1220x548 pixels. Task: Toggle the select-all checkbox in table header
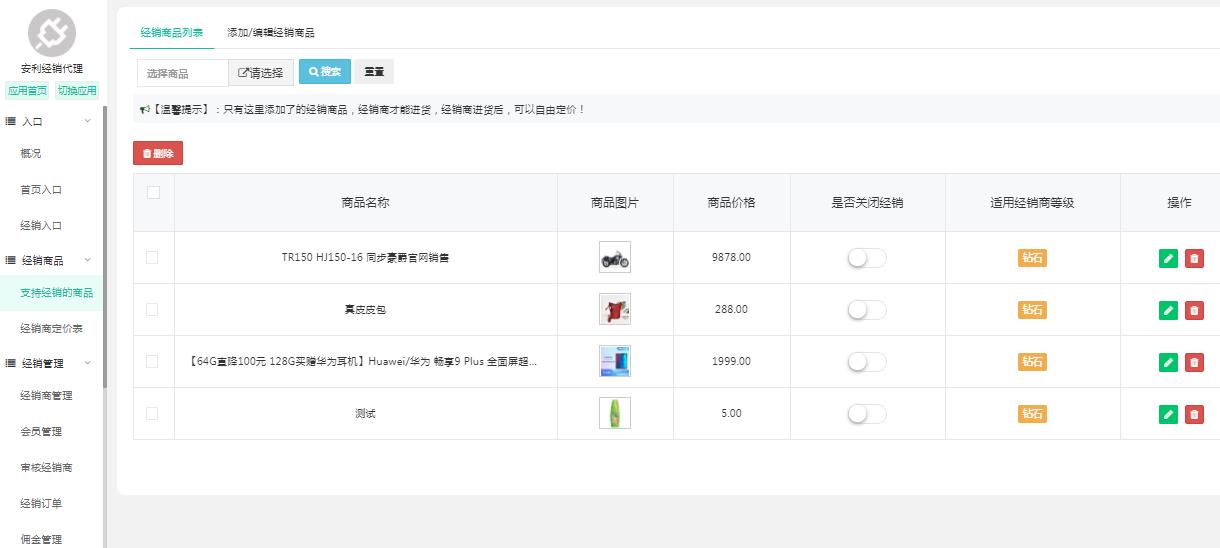[x=153, y=193]
